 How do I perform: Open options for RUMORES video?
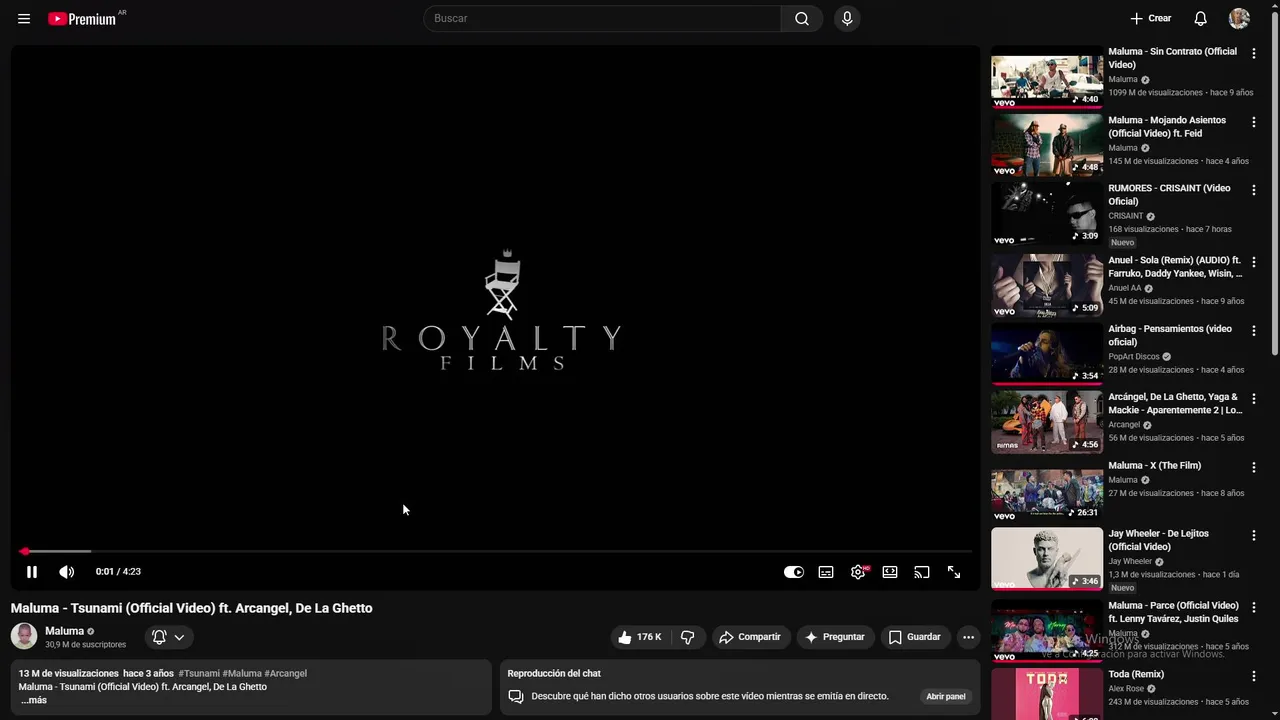(1254, 190)
